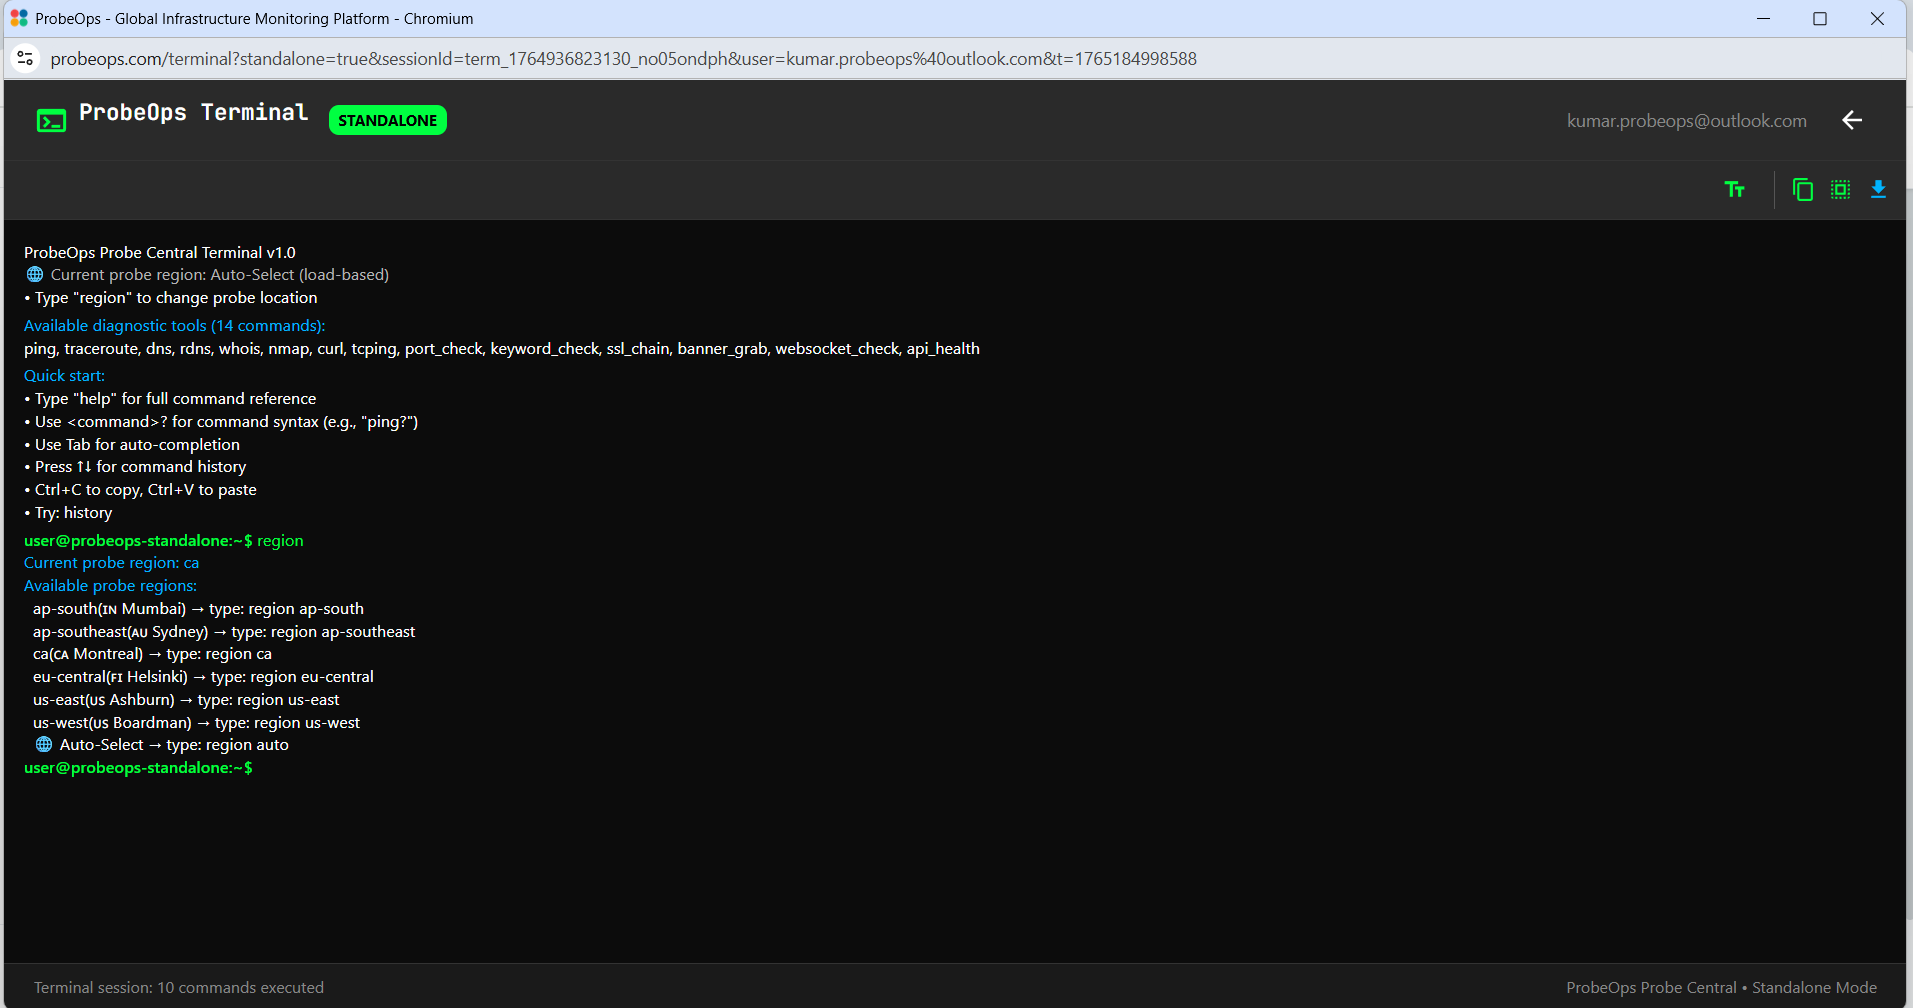Select the us-west(Boardman) region entry

(196, 722)
